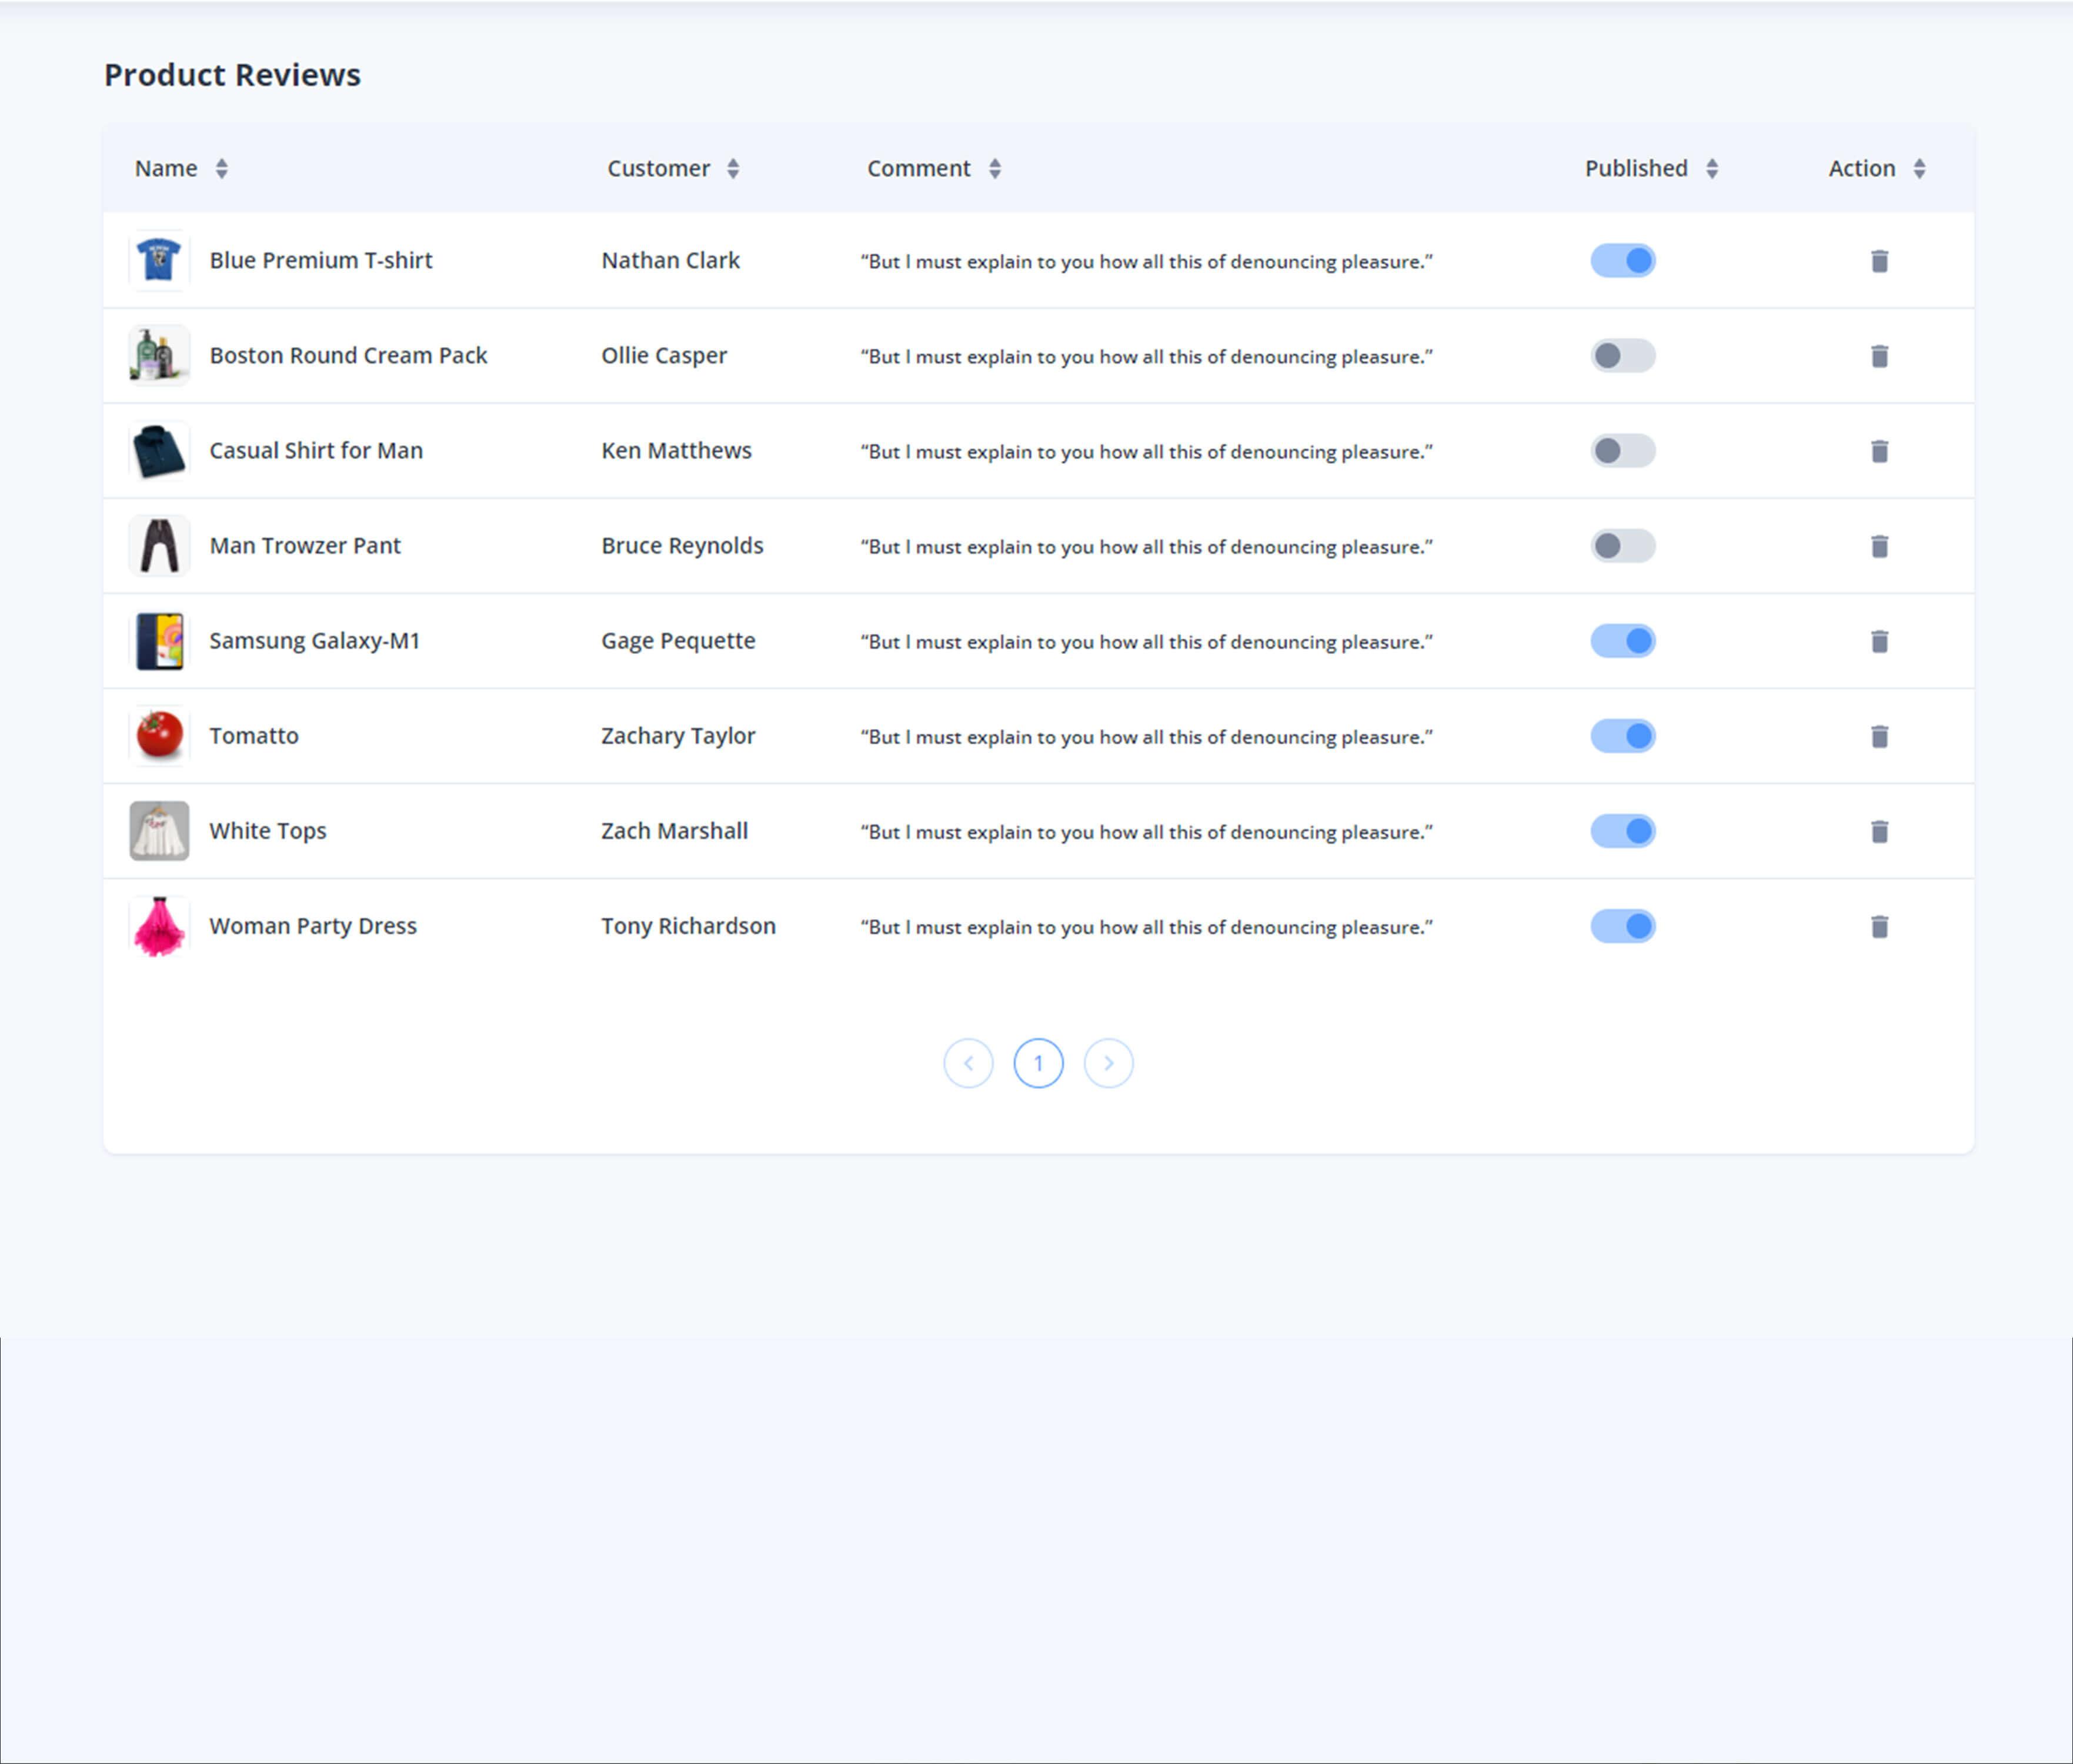Publish Ollie Casper's review
Viewport: 2073px width, 1764px height.
(1622, 356)
